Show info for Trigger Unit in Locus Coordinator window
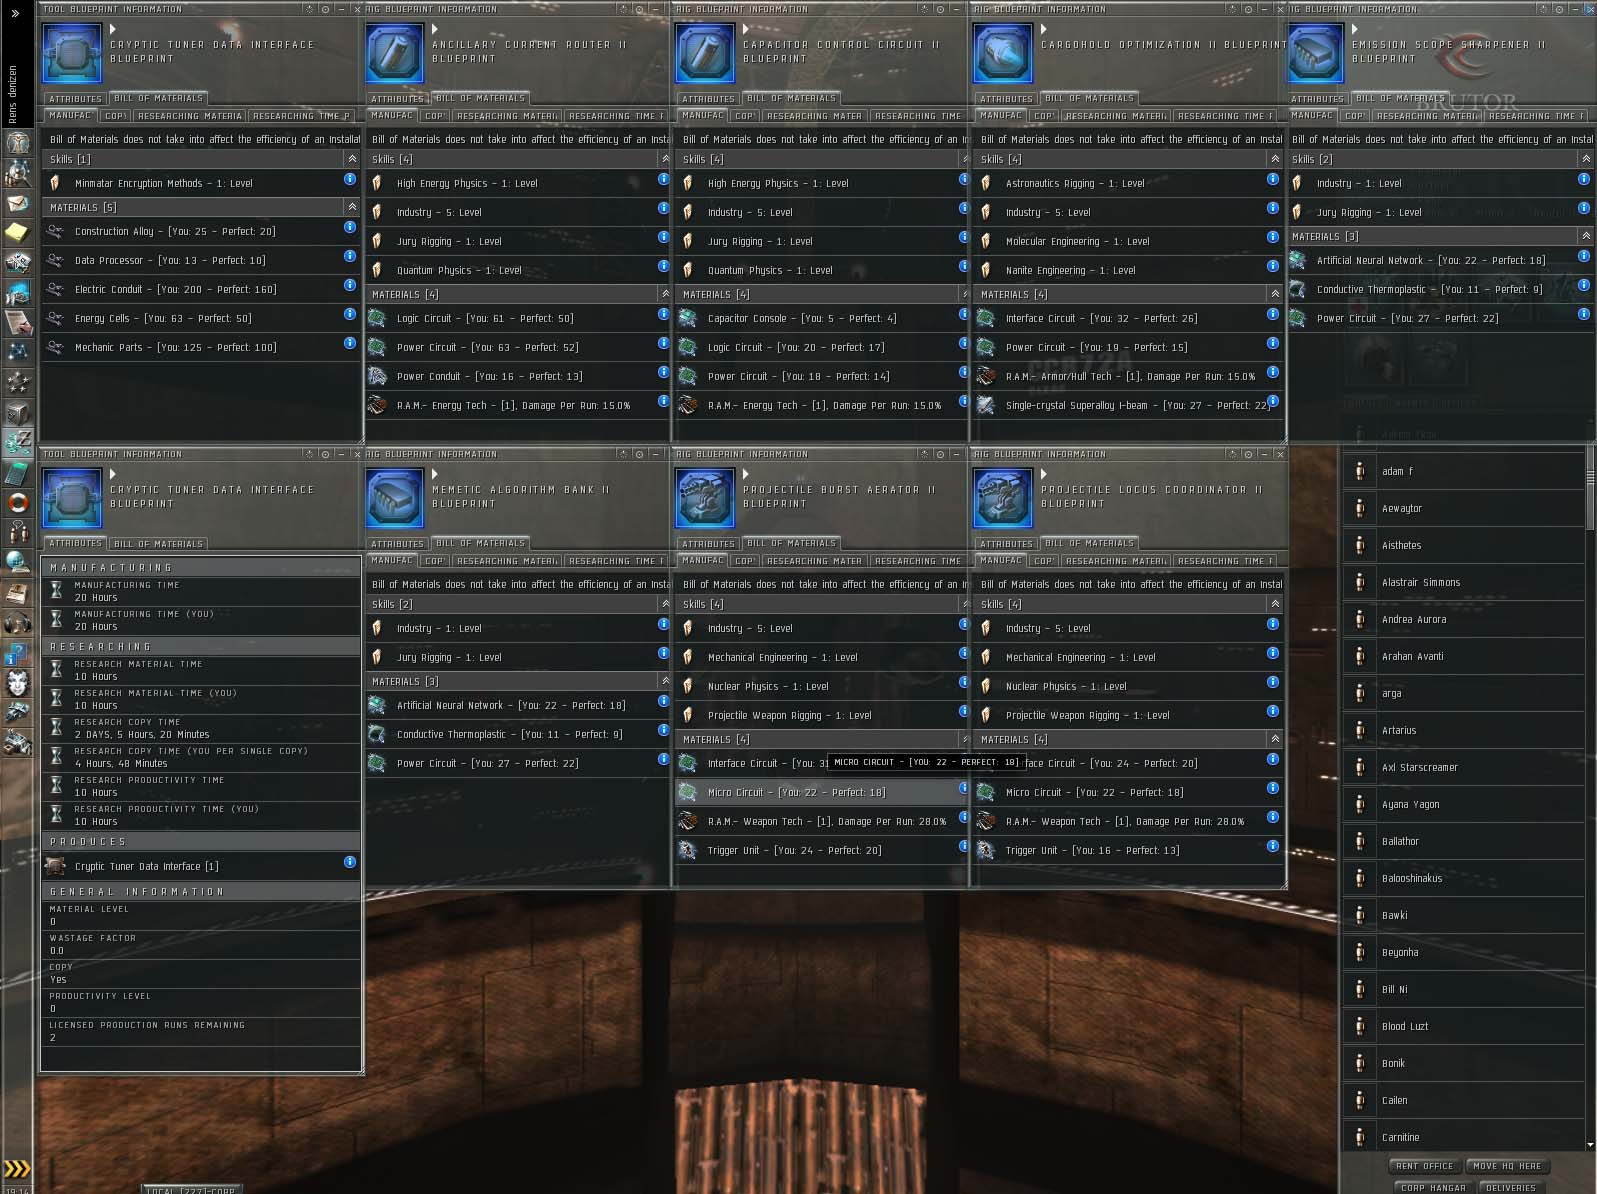Screen dimensions: 1597x1194 pos(1273,846)
